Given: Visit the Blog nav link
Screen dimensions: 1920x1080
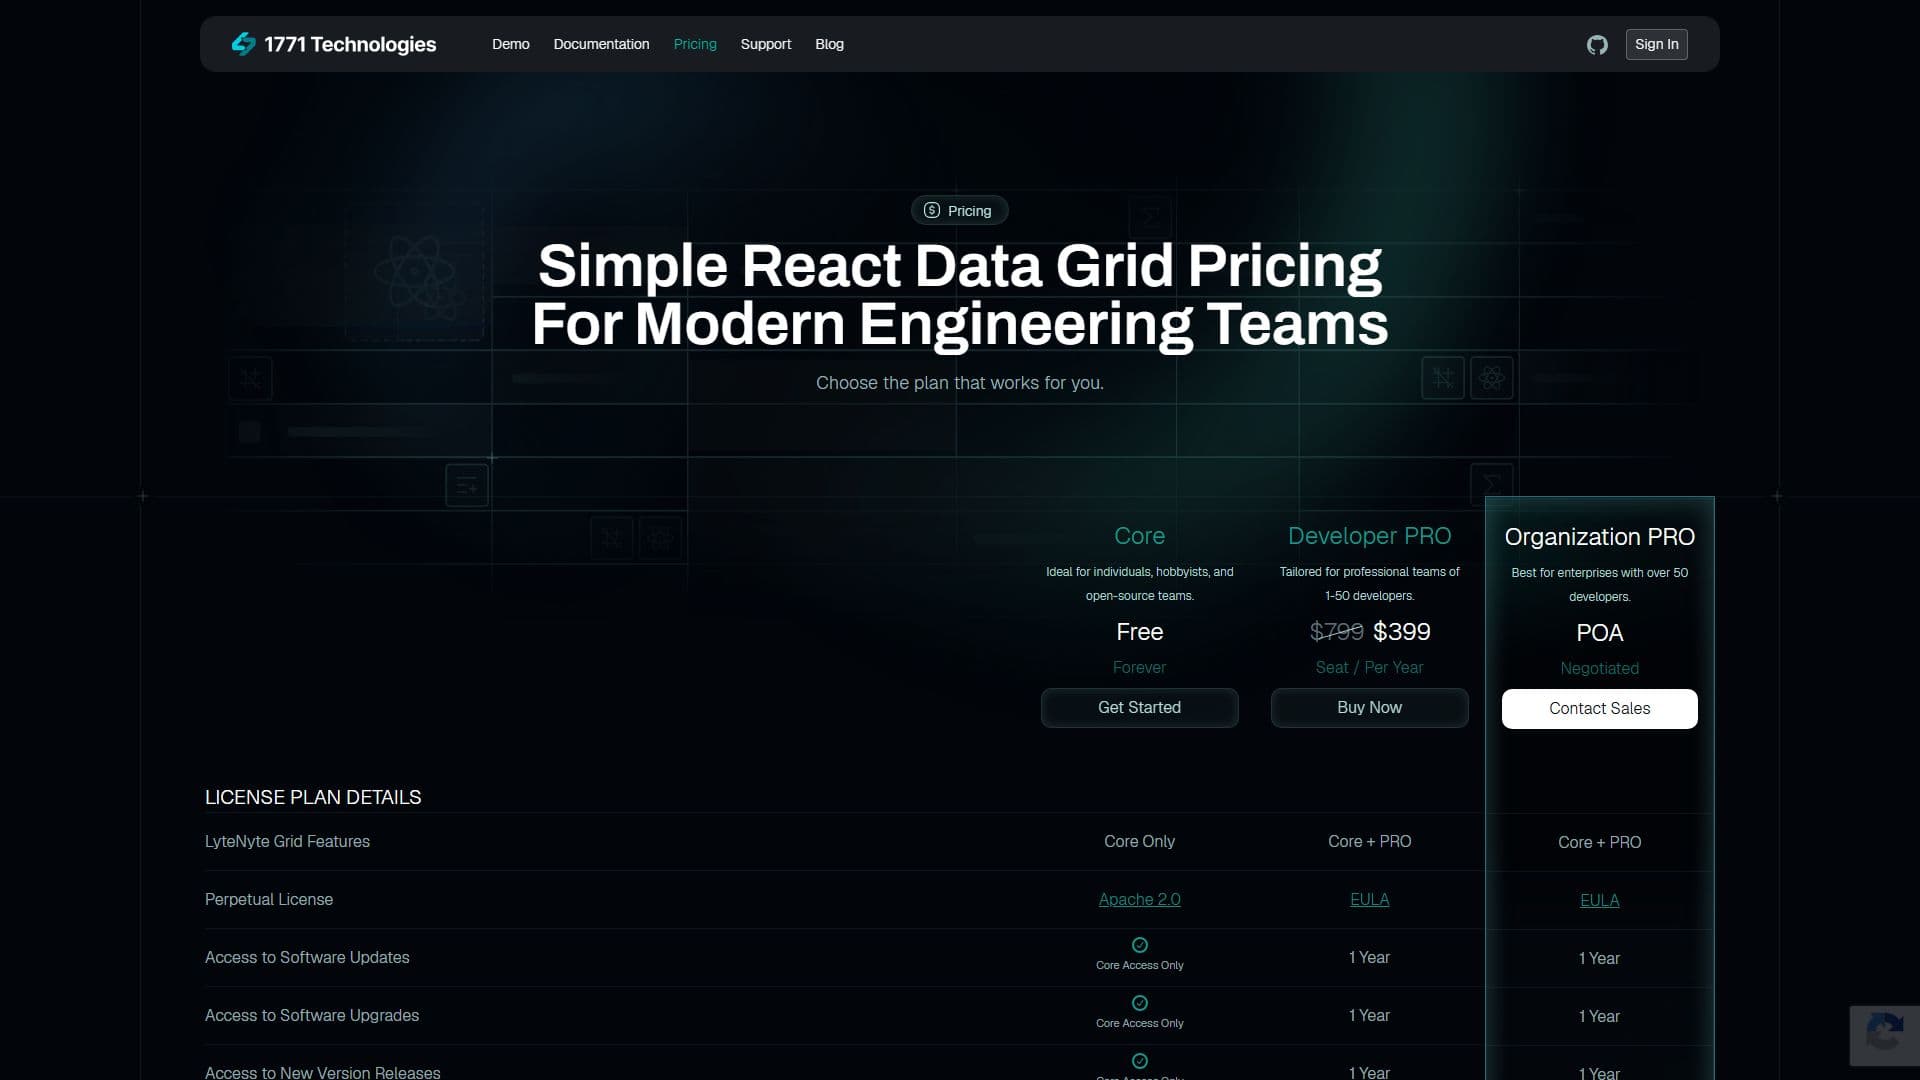Looking at the screenshot, I should 829,44.
